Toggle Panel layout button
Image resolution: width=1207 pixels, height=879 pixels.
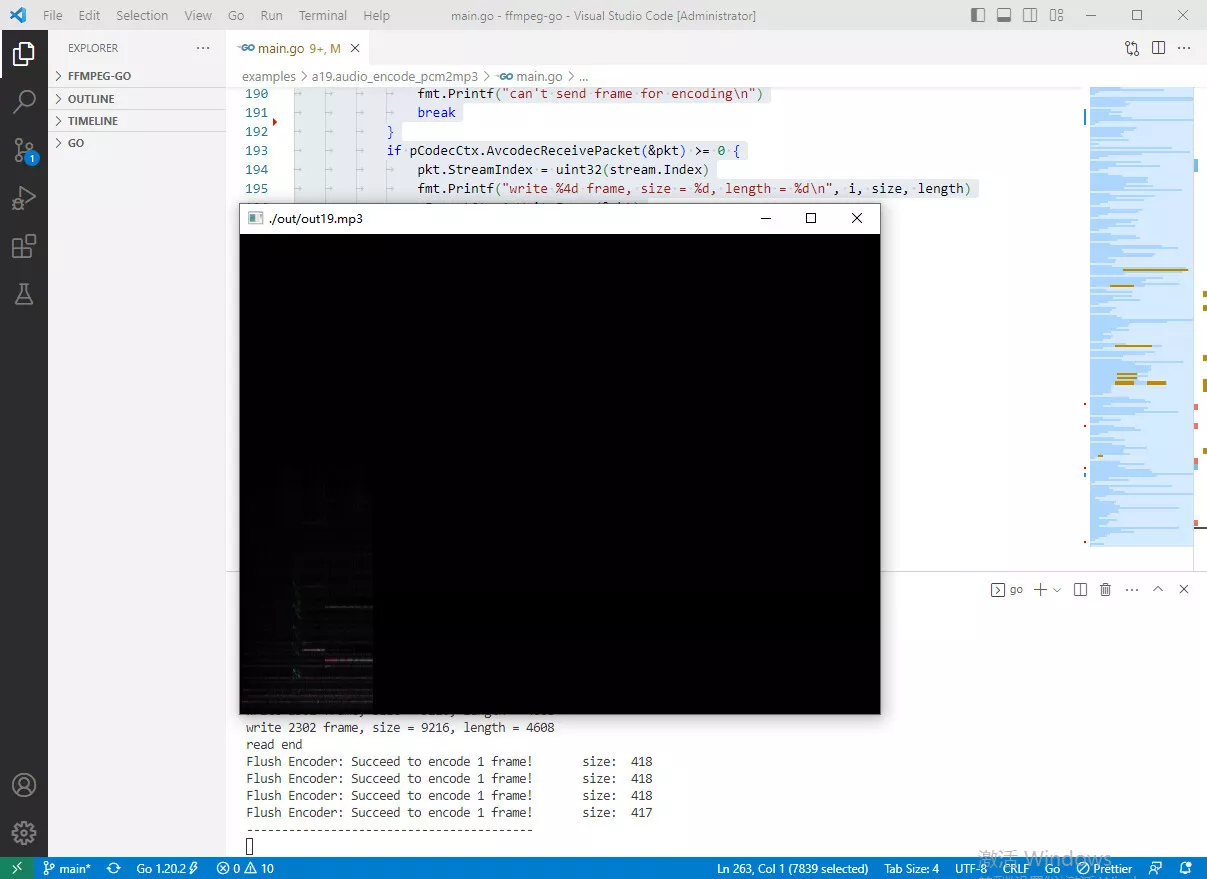1004,15
